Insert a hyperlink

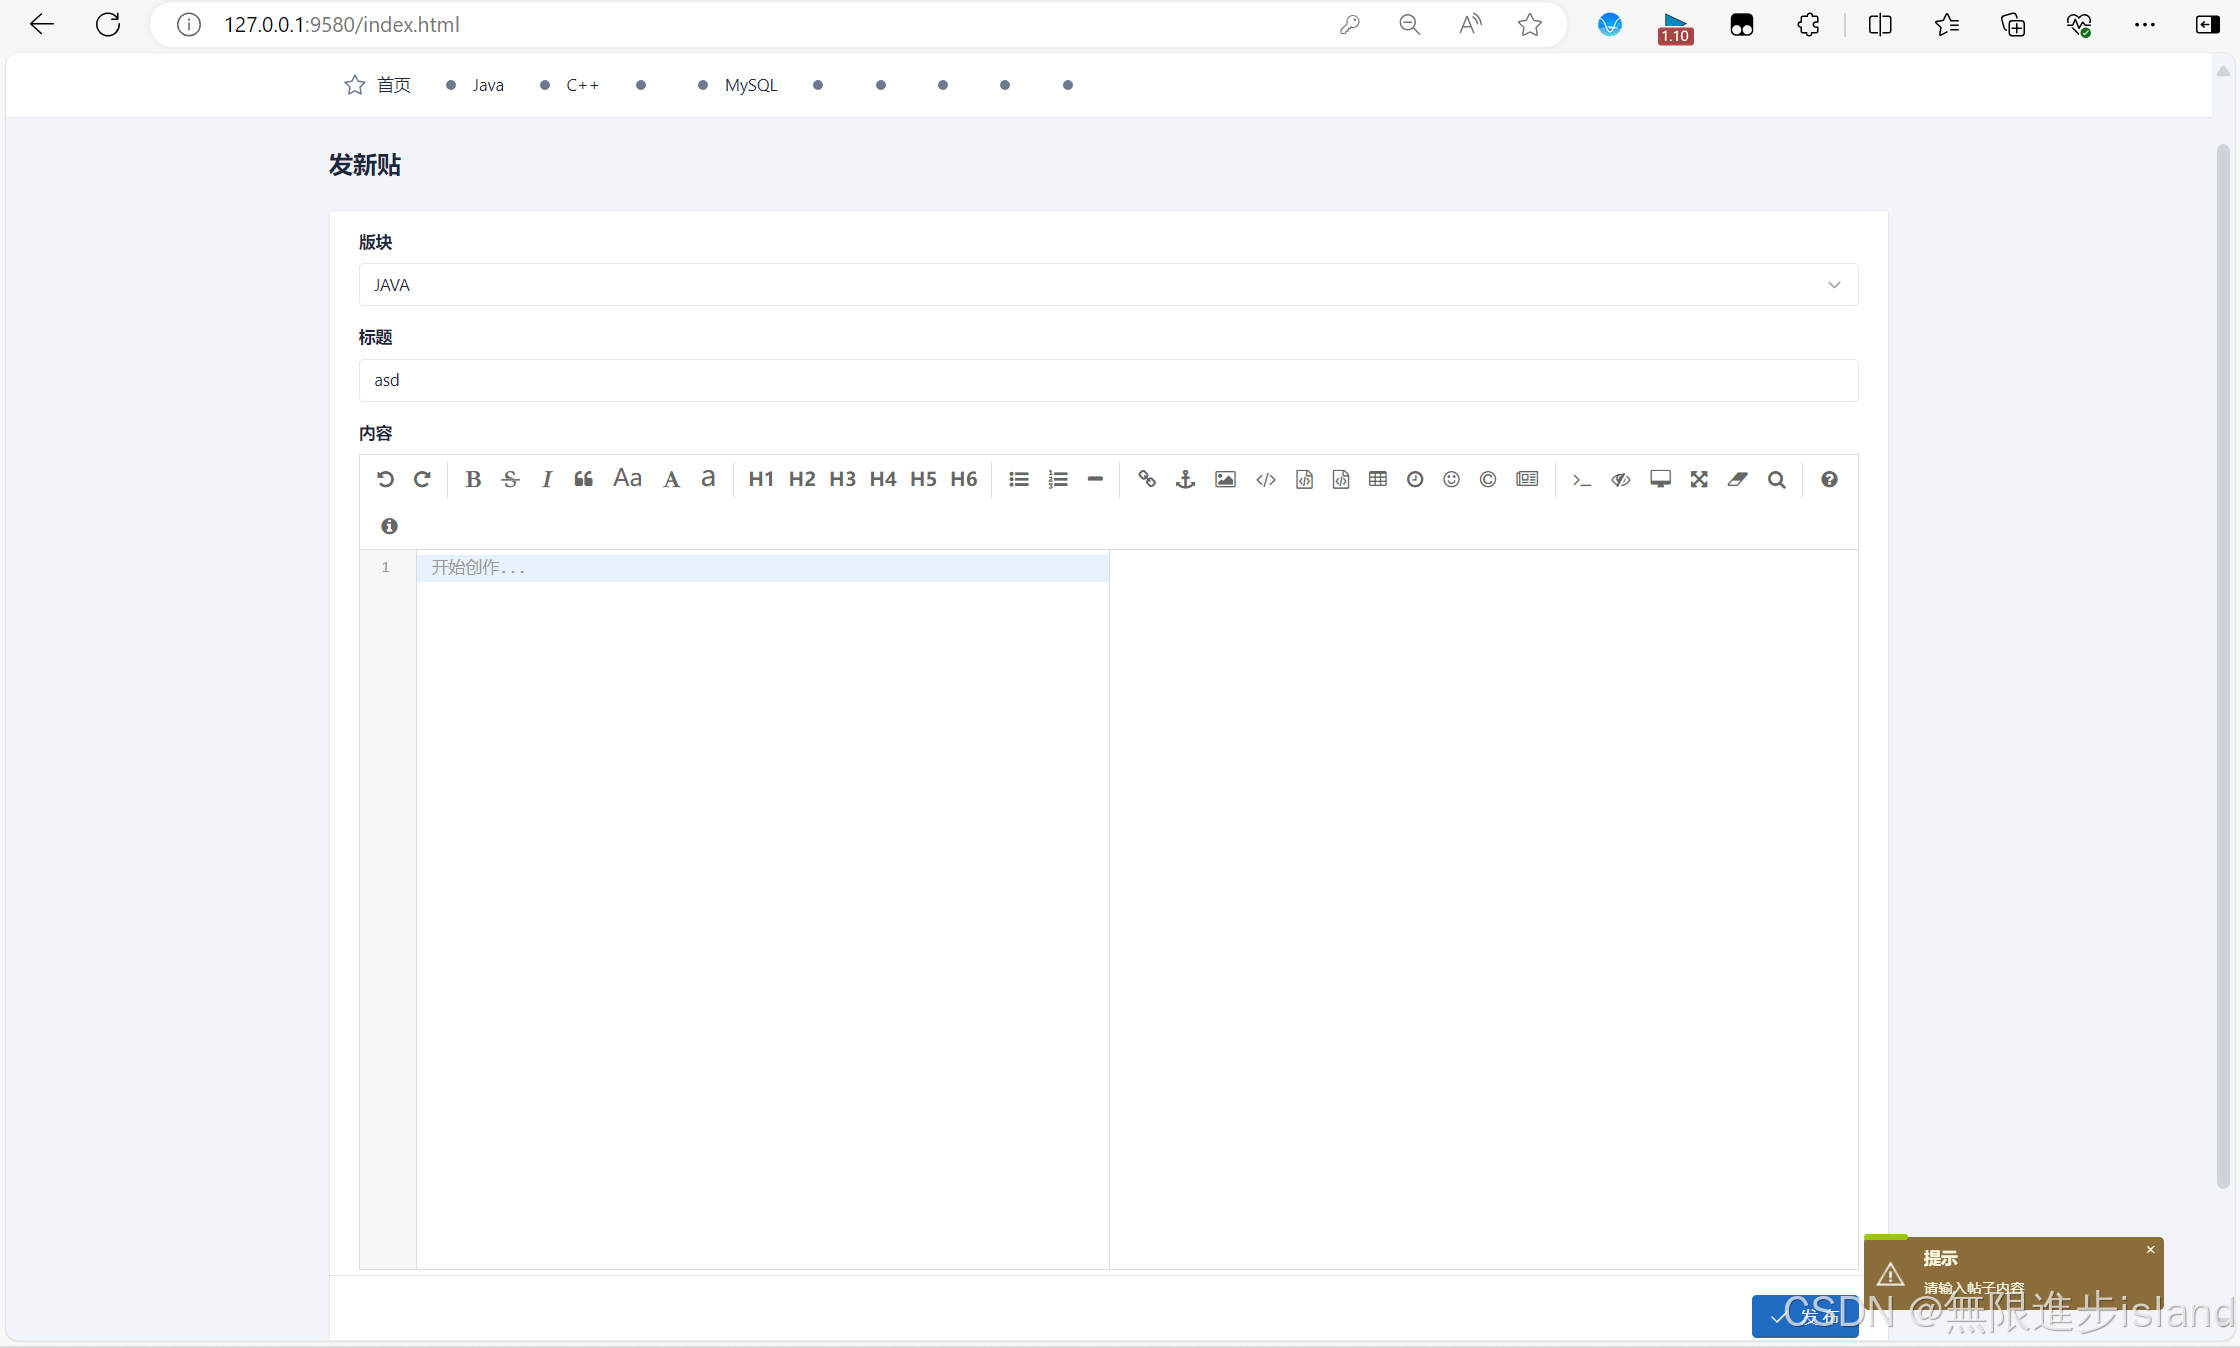pos(1147,479)
